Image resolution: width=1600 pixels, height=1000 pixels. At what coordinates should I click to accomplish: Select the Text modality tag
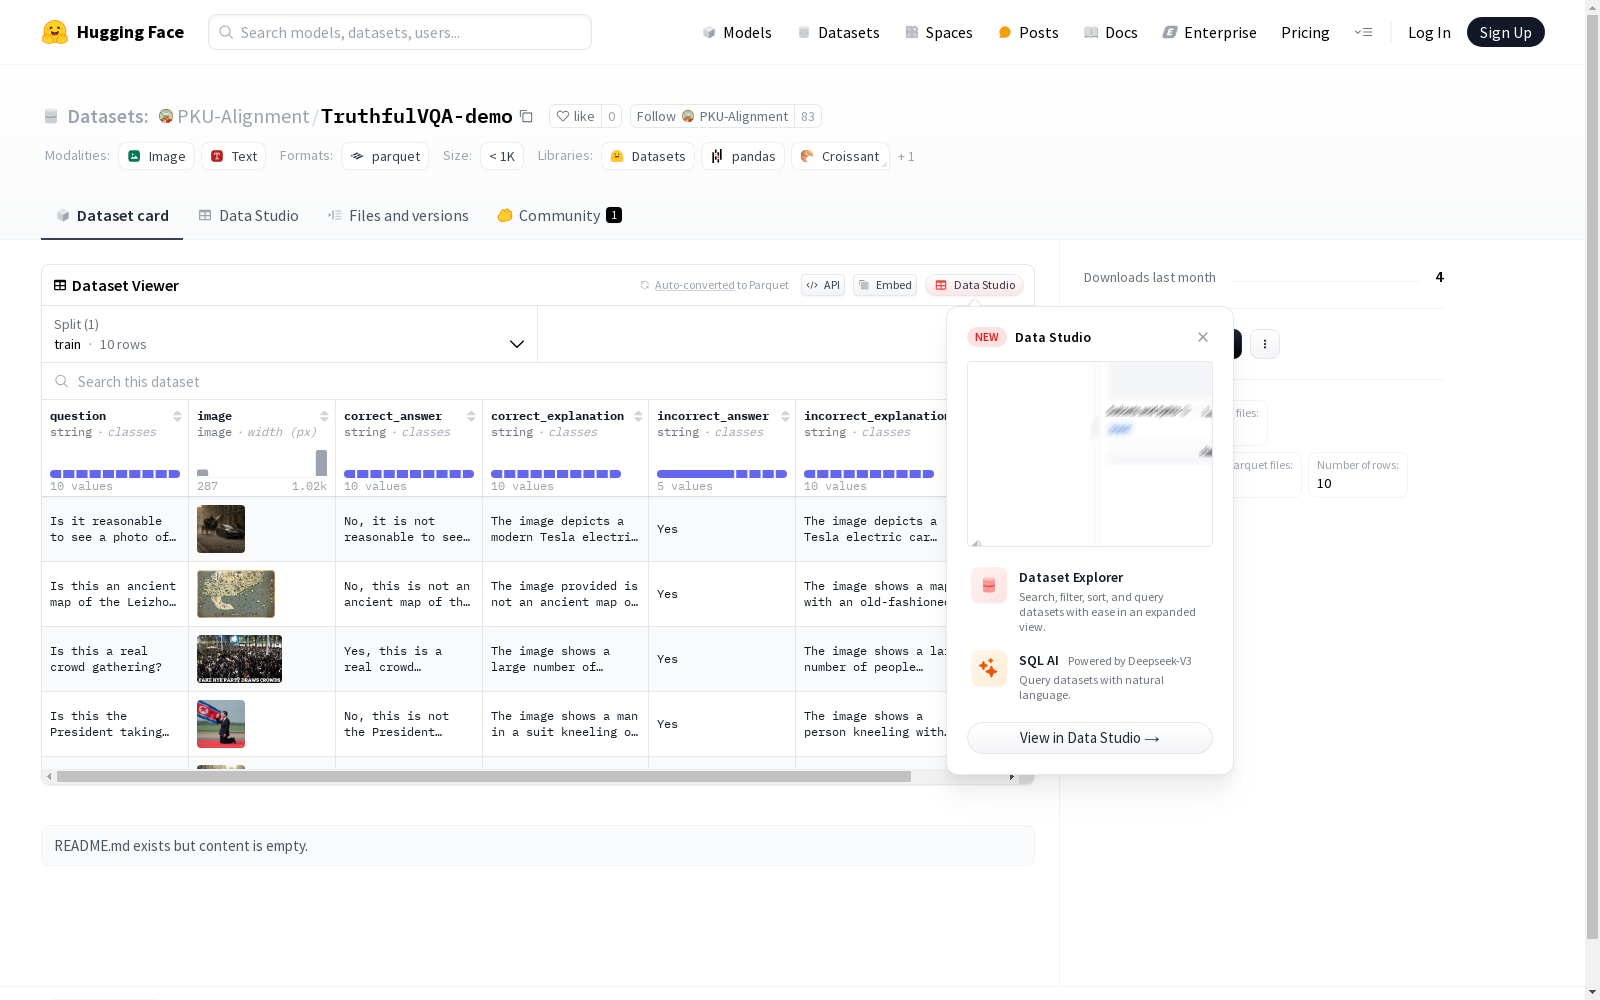234,156
